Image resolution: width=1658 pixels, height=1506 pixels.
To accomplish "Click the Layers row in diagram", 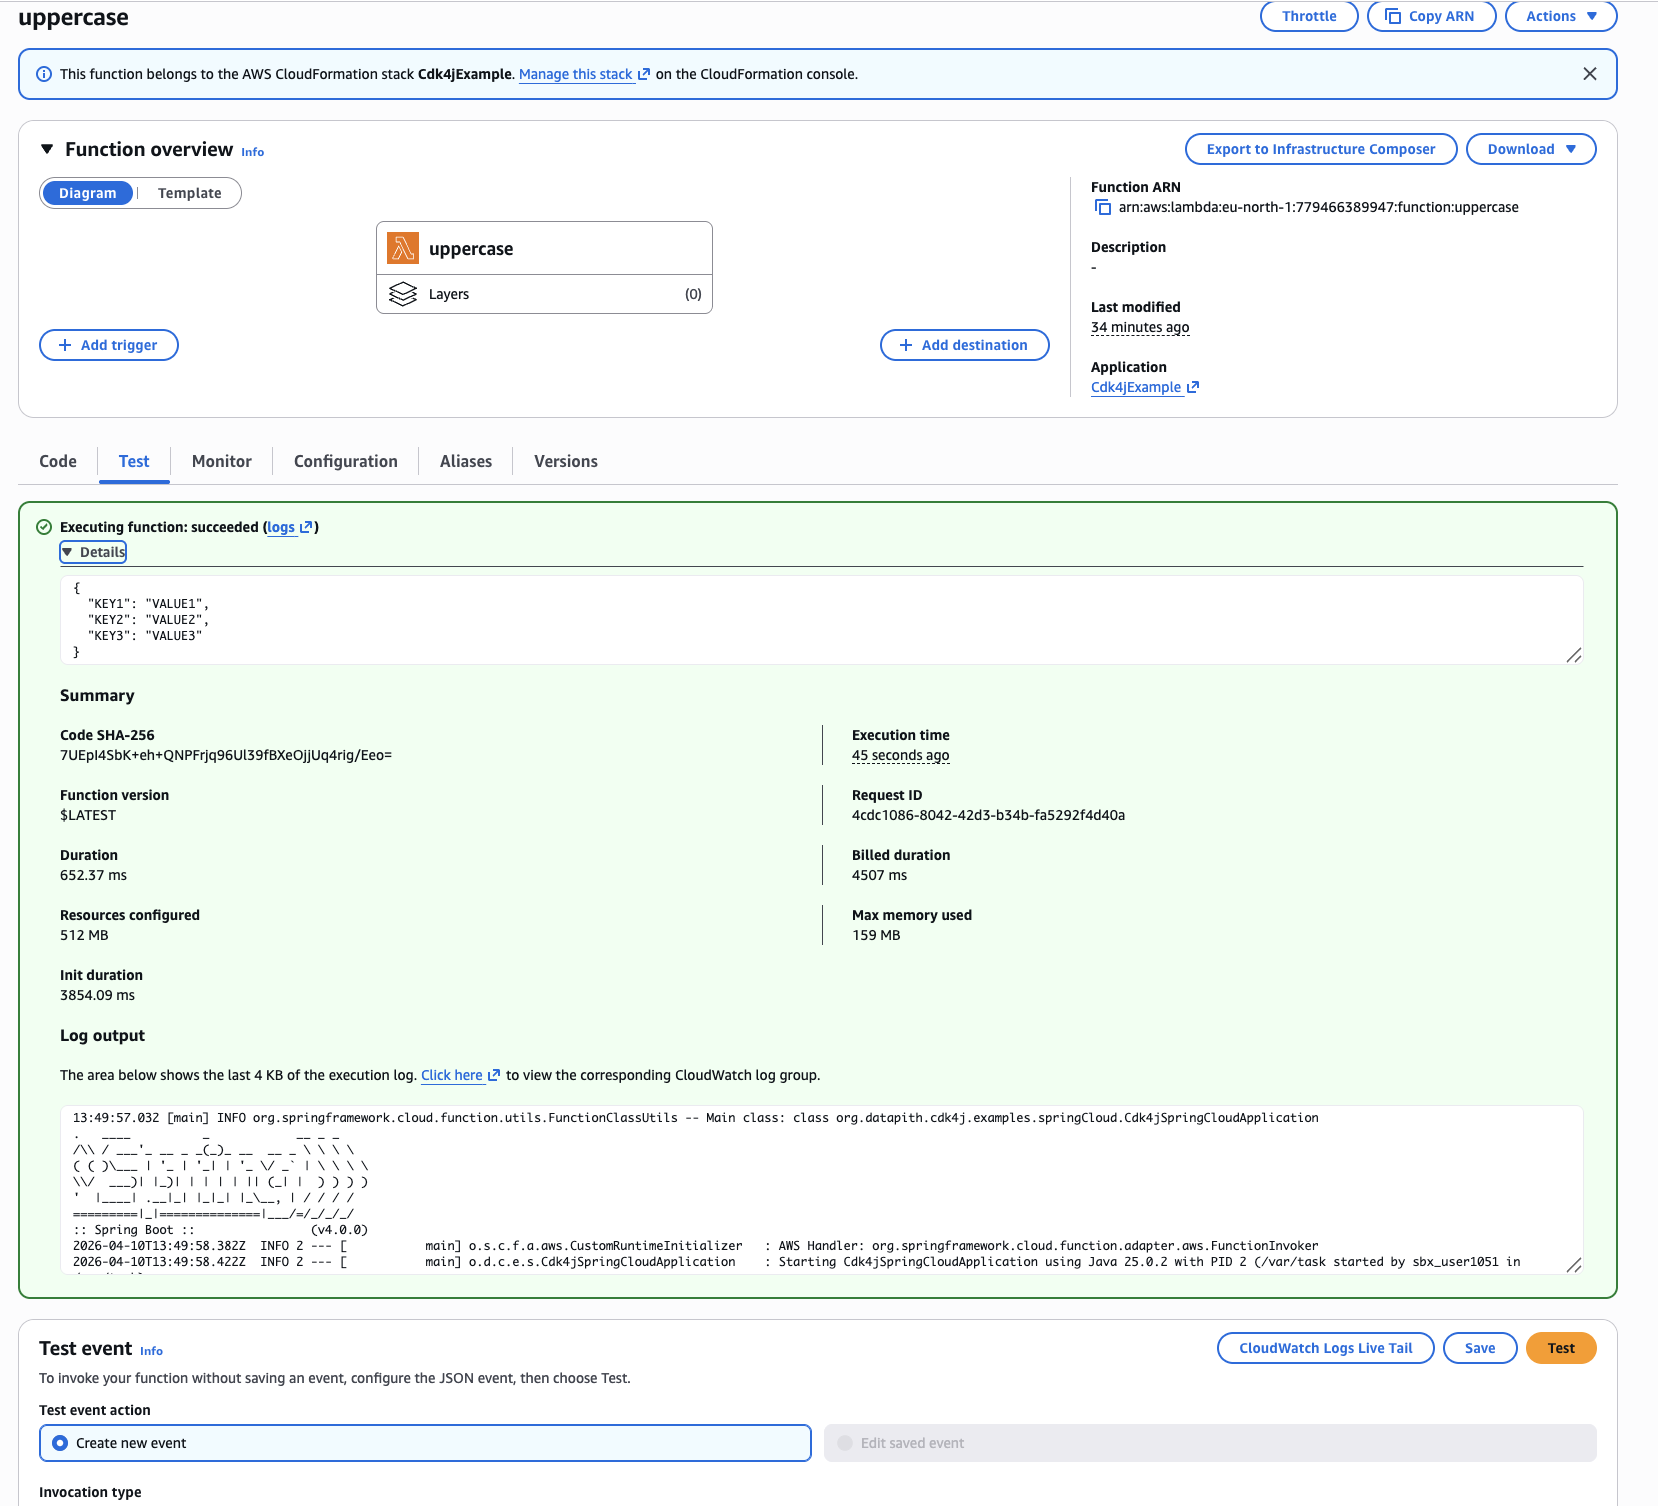I will [544, 294].
